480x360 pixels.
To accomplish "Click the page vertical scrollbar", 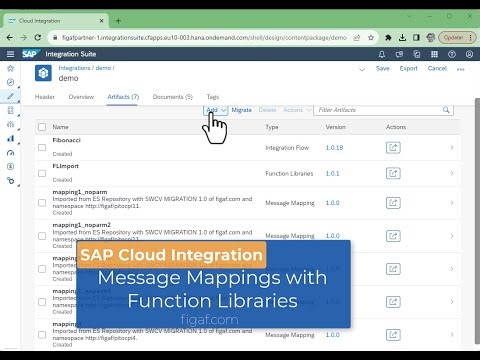I will pos(477,221).
